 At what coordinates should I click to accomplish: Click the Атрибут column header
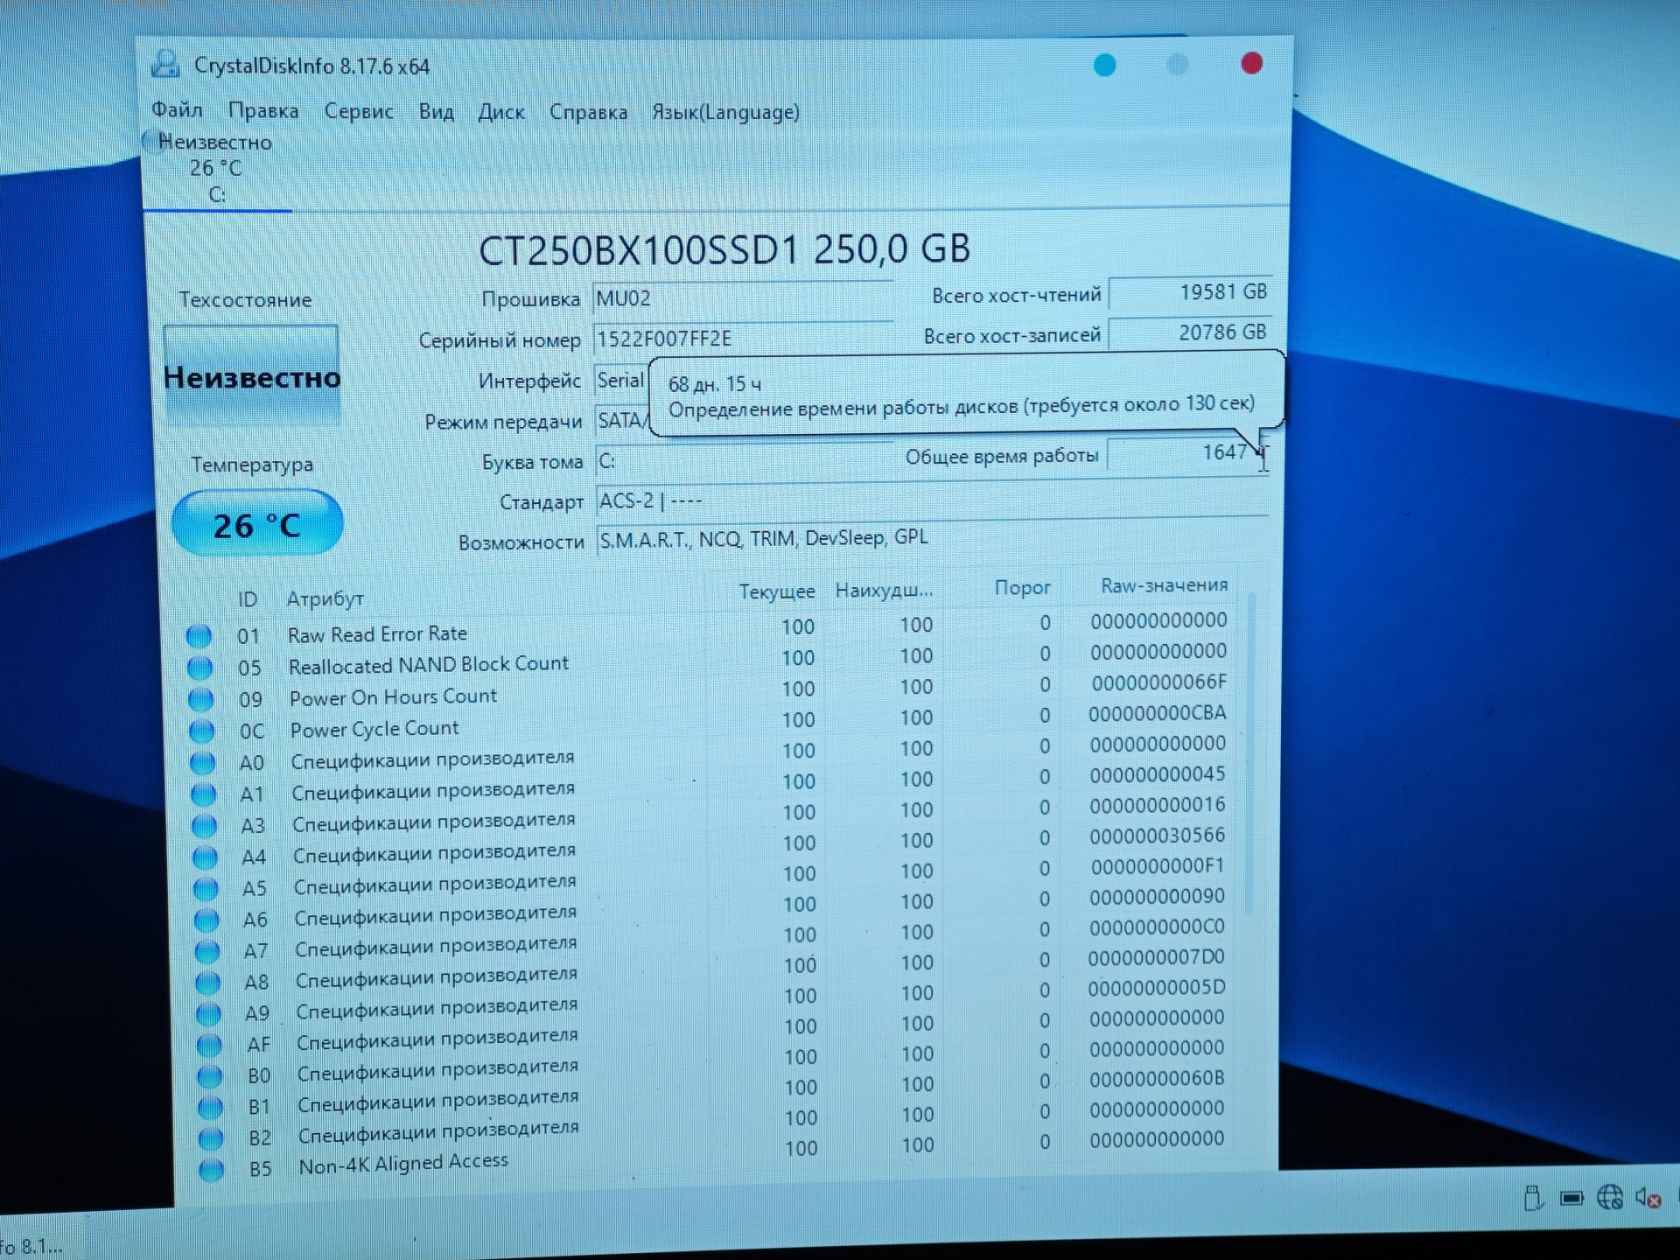325,599
